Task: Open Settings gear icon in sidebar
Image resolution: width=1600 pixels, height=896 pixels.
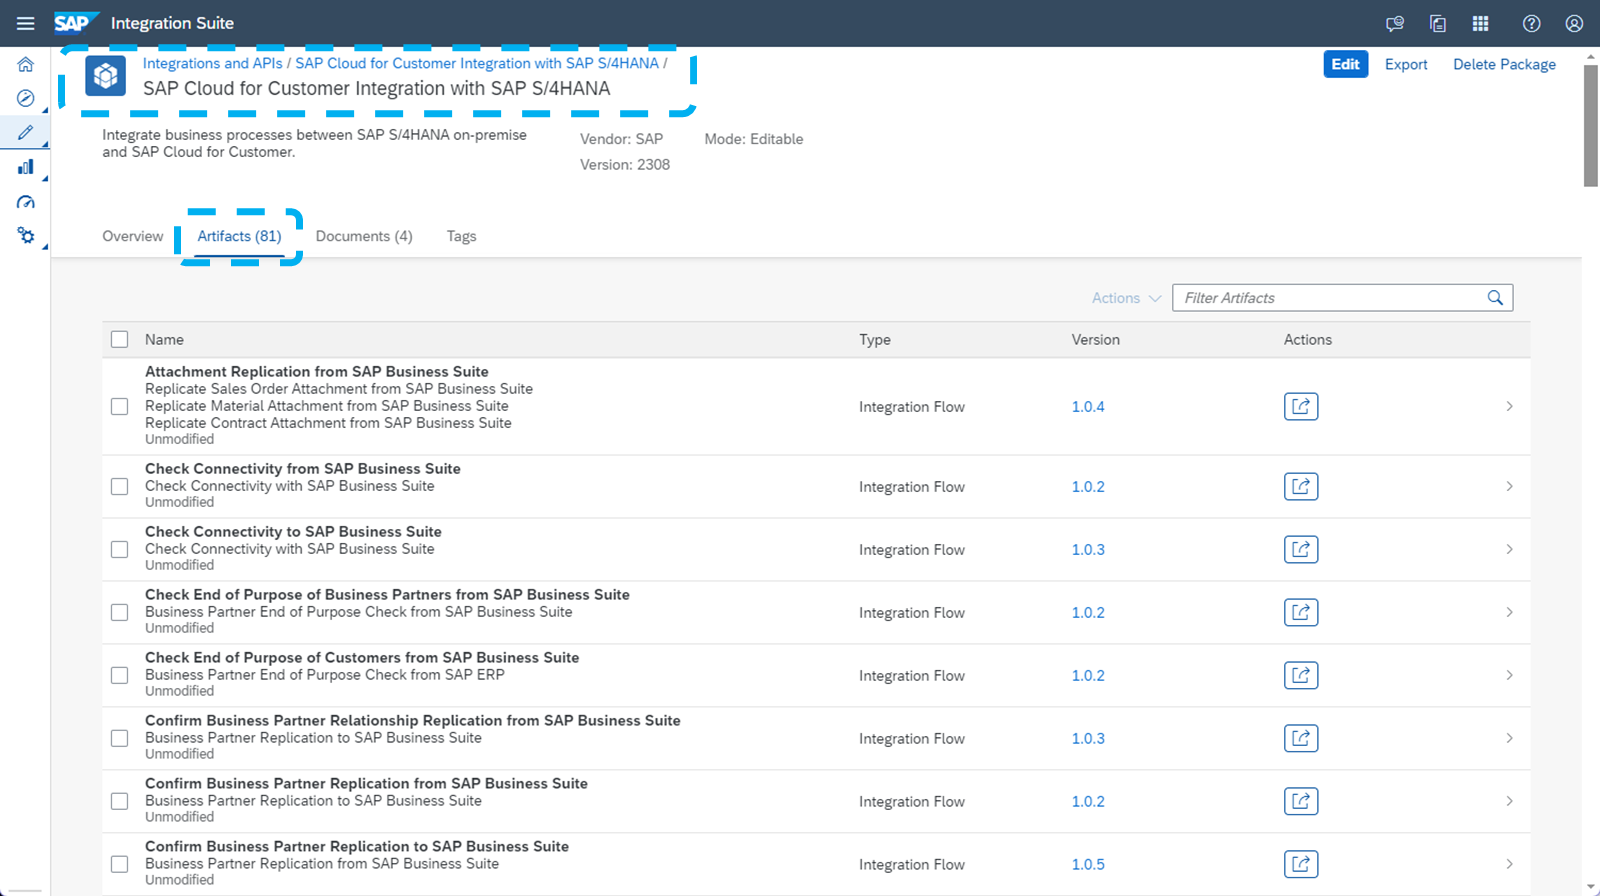Action: (26, 236)
